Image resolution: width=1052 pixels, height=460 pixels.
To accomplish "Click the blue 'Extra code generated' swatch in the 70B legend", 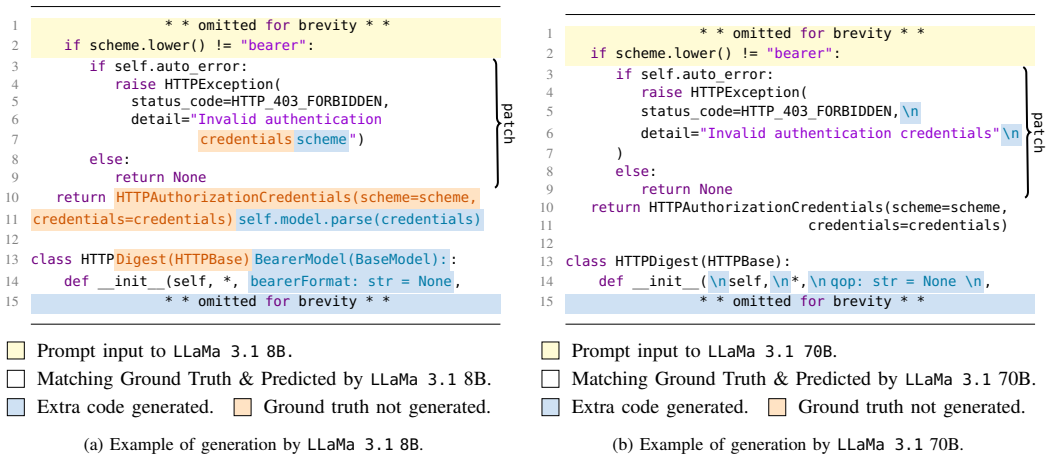I will (x=551, y=406).
